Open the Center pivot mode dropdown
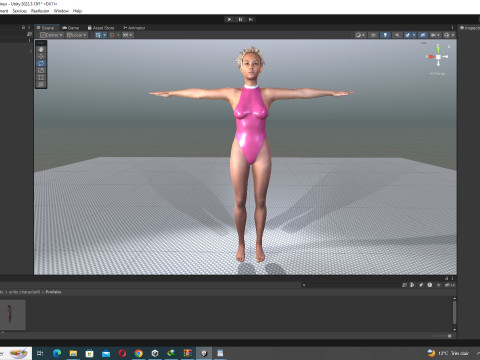This screenshot has width=480, height=360. pos(51,35)
